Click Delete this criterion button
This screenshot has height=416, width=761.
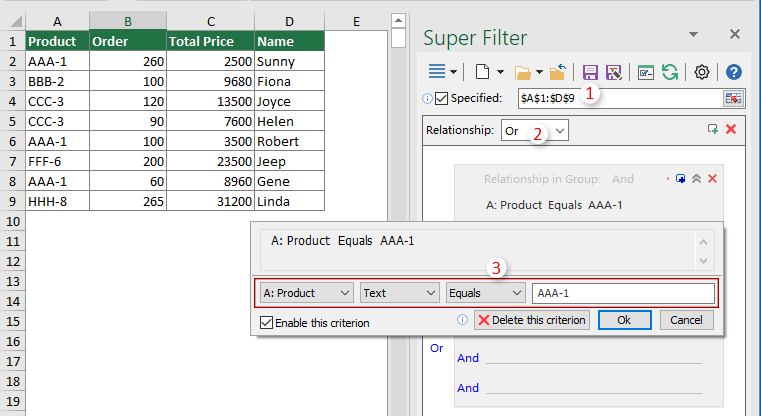pyautogui.click(x=531, y=321)
